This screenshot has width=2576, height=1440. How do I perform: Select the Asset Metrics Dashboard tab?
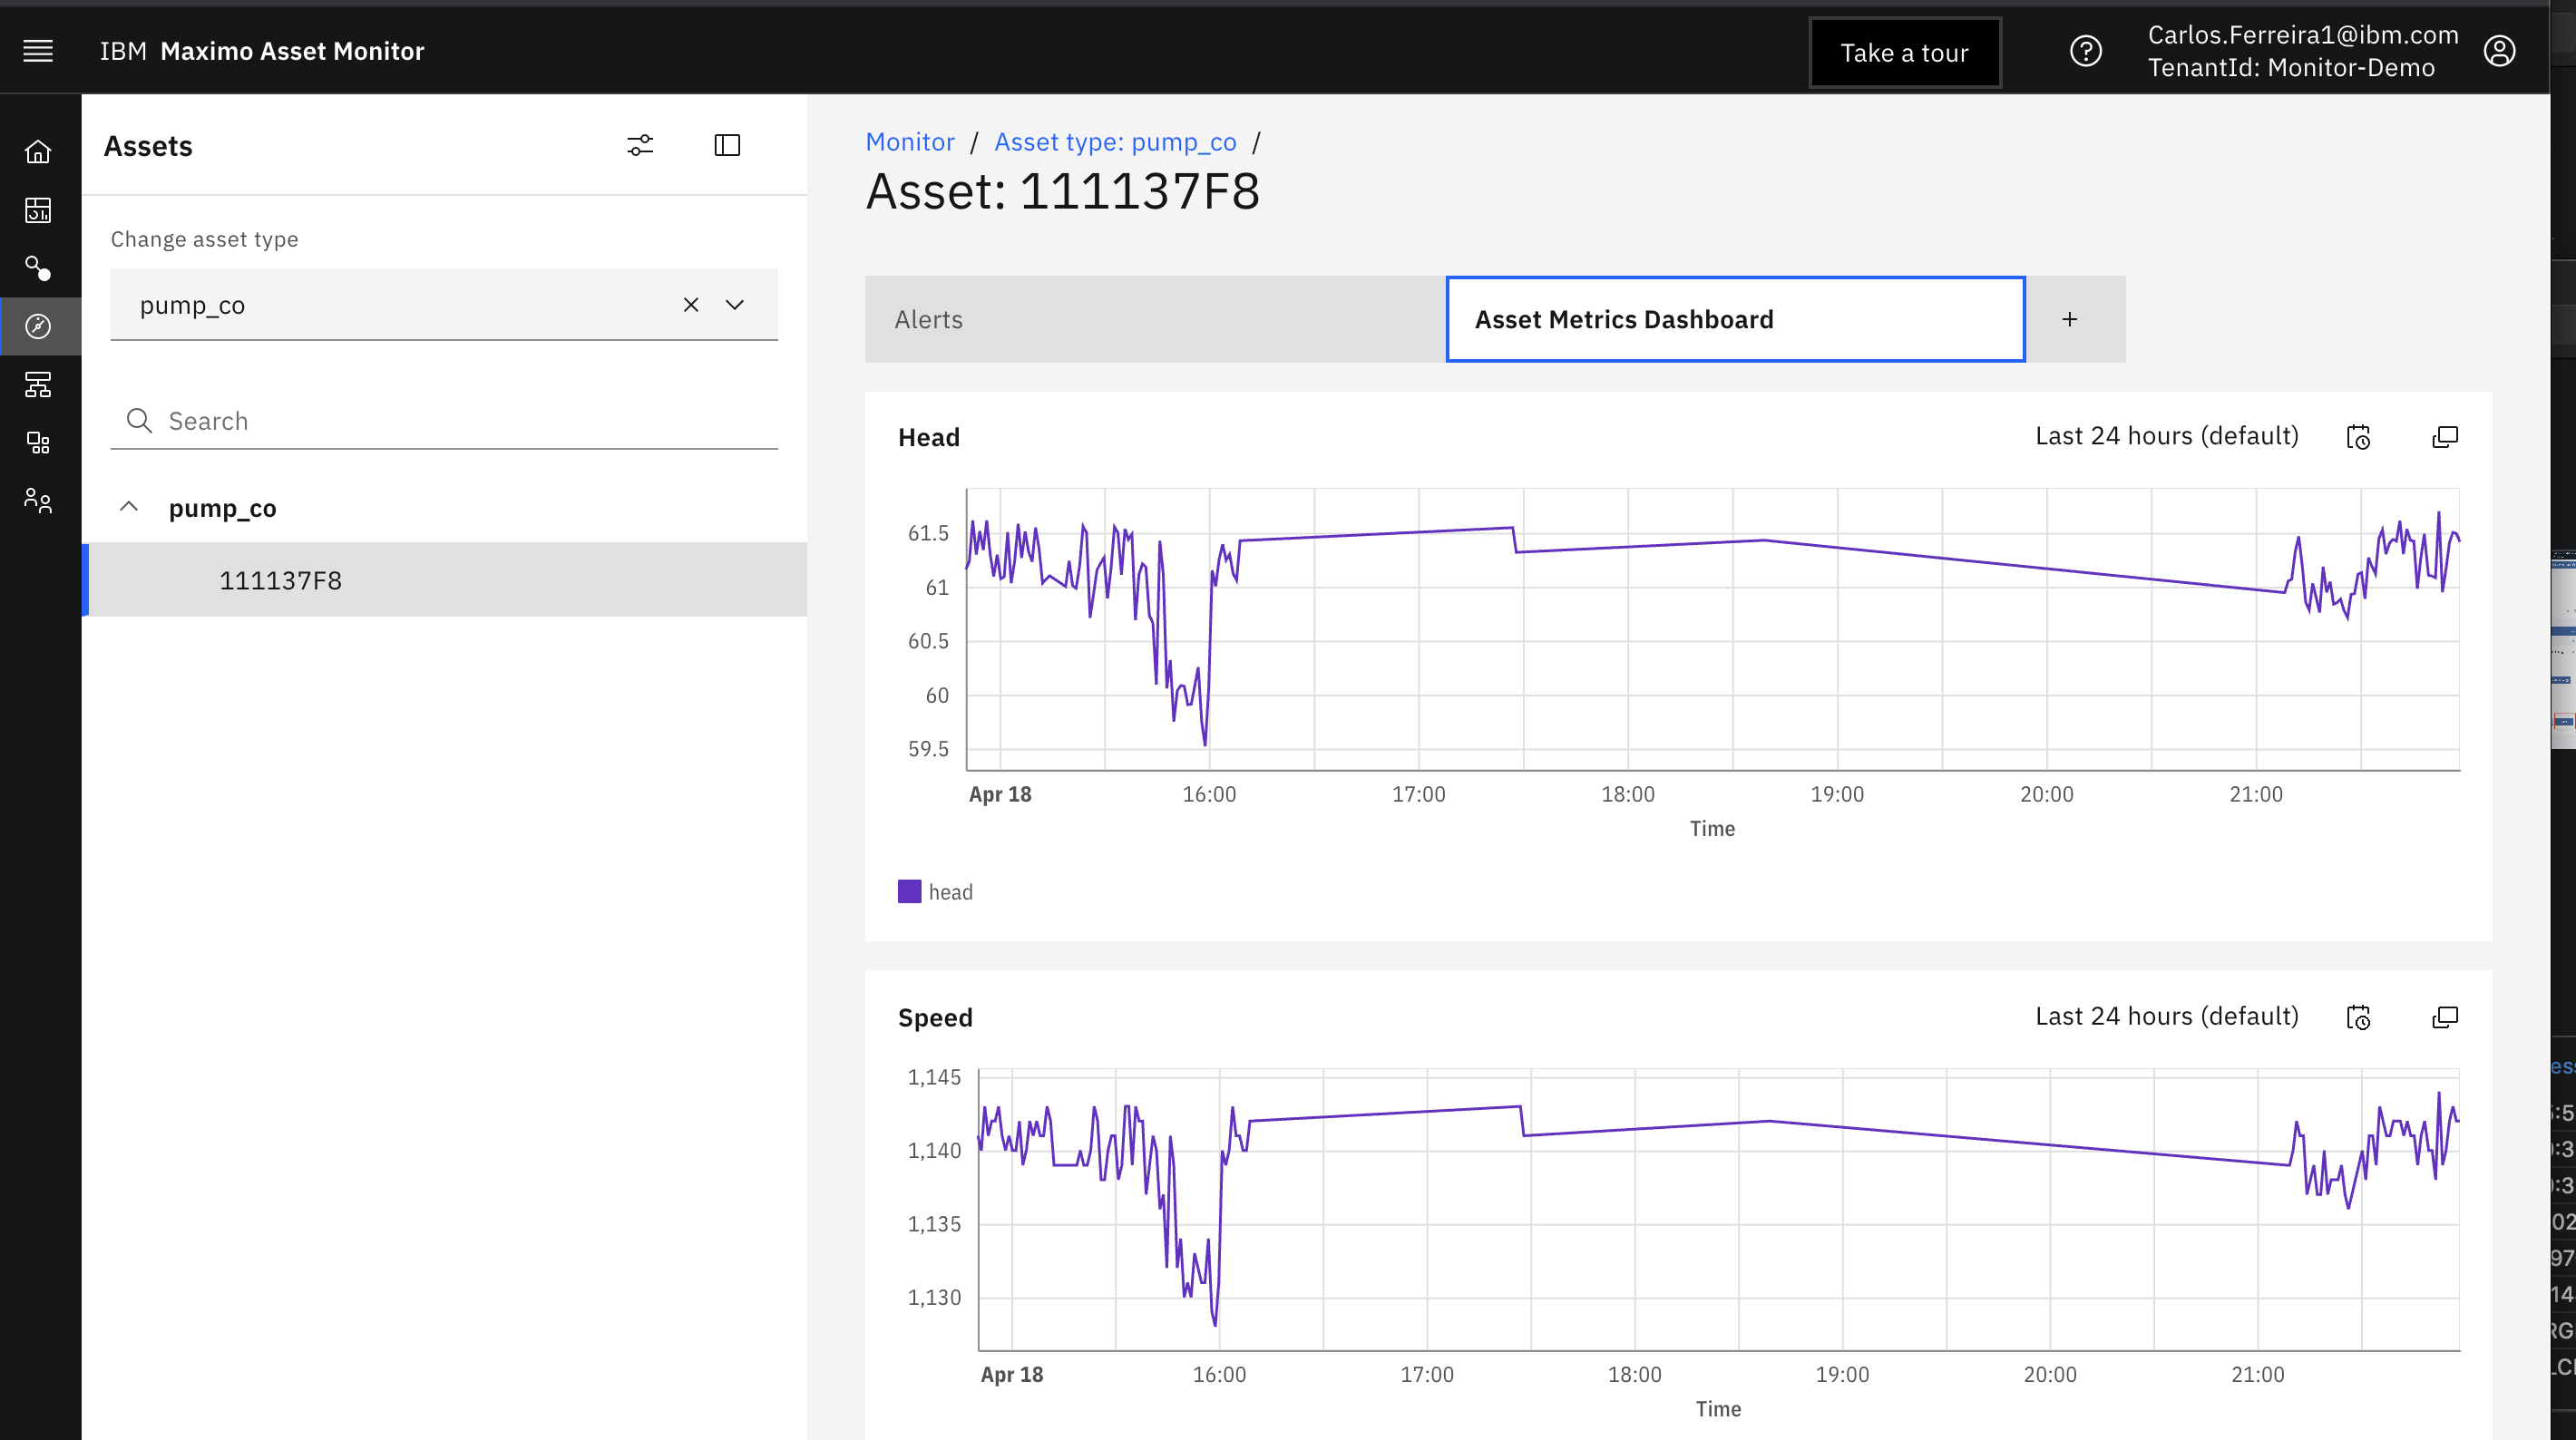coord(1735,319)
